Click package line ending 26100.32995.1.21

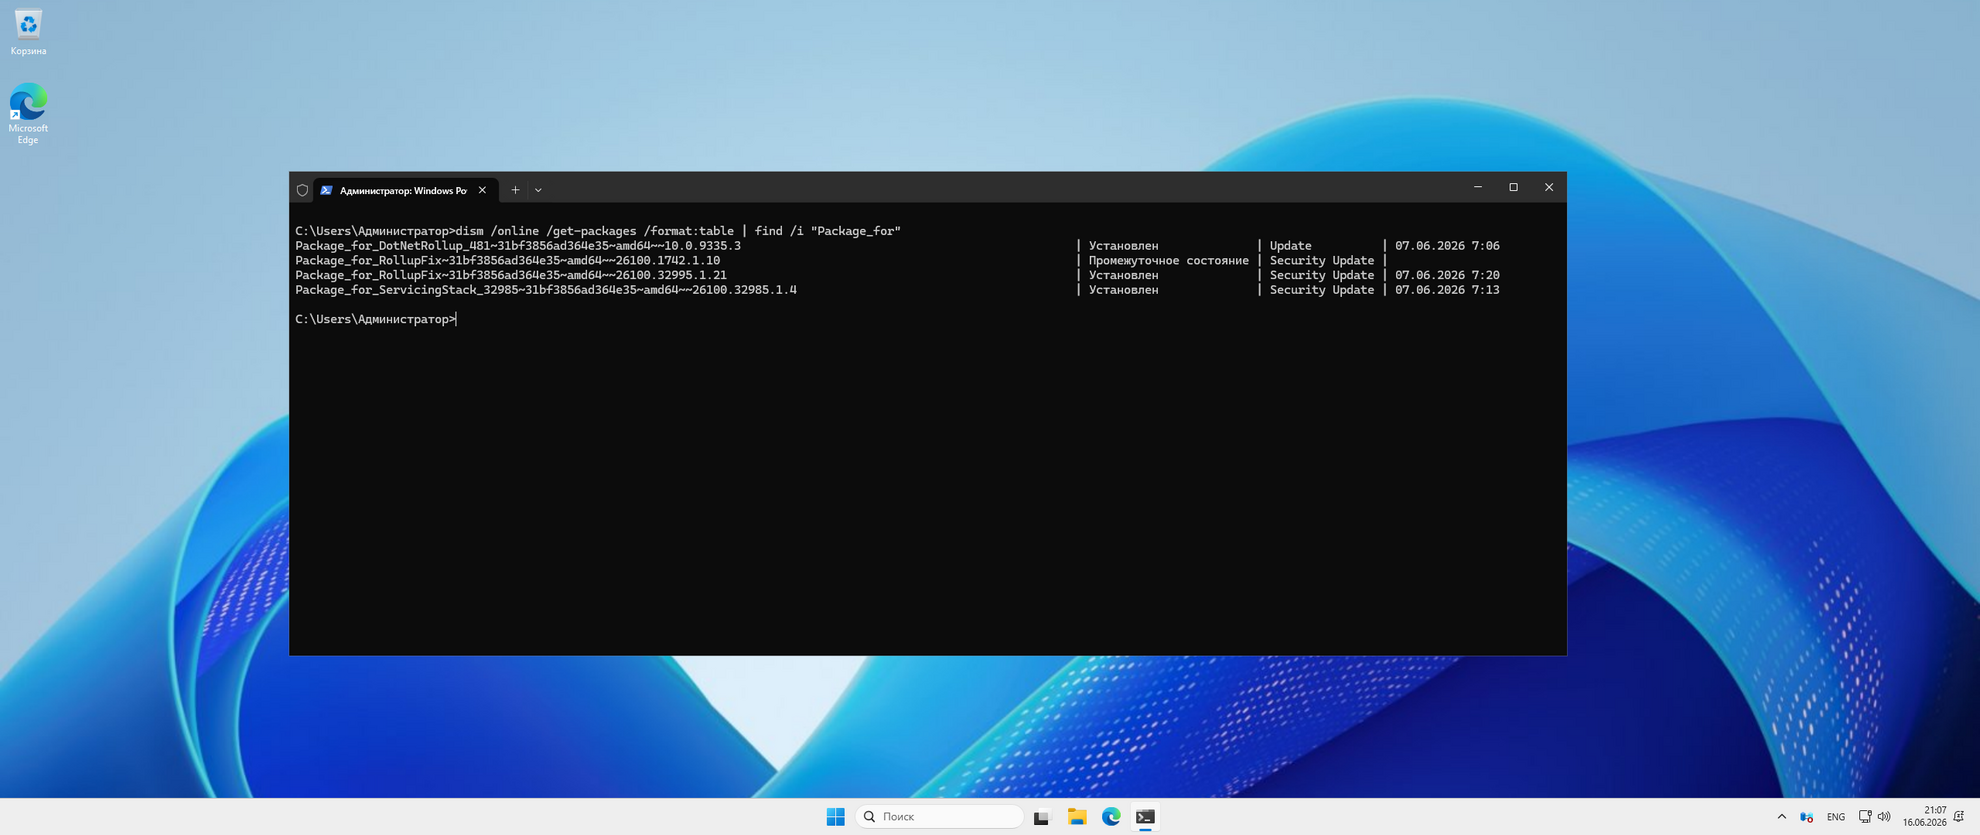(x=511, y=275)
